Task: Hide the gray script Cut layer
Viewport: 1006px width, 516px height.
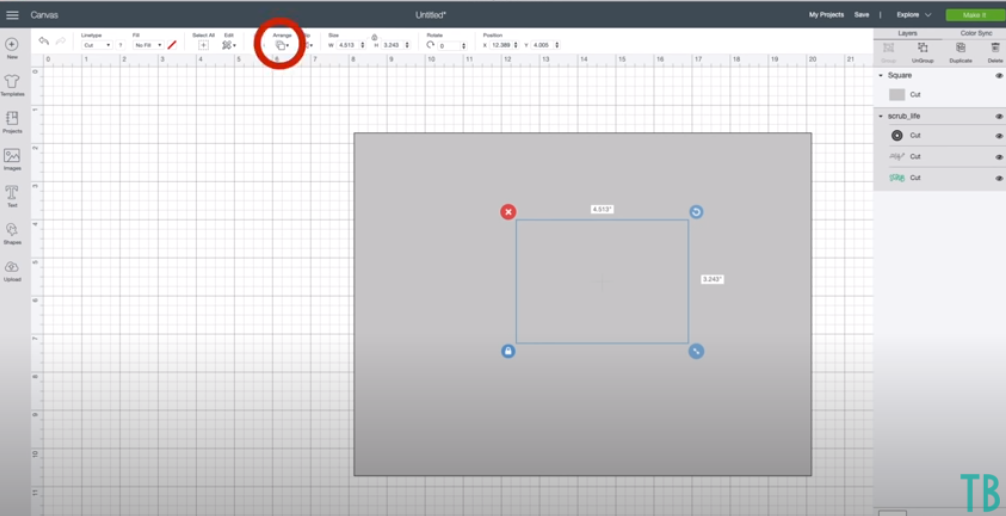Action: [x=999, y=157]
